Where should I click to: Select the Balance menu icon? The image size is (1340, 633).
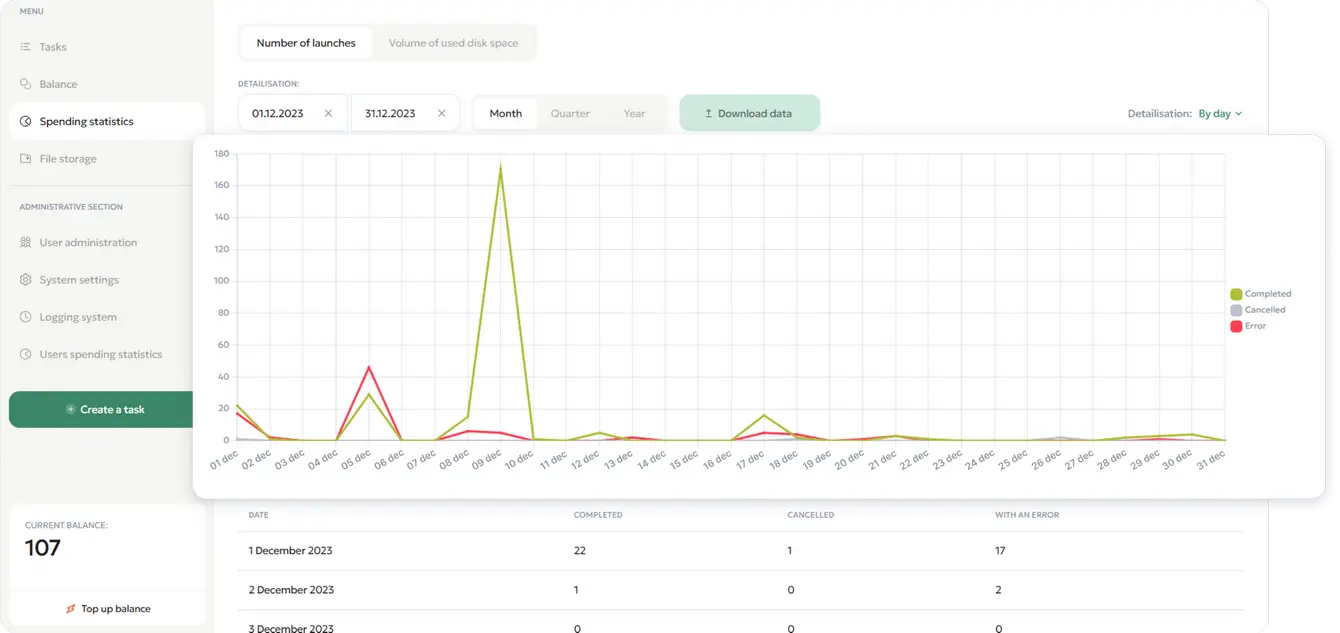[23, 84]
